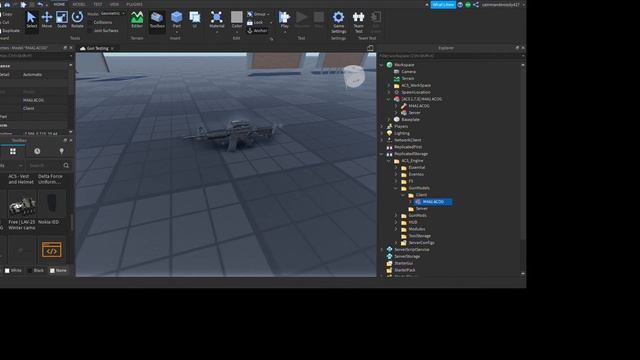Collapse the ReplicatedStorage node
The height and width of the screenshot is (360, 640).
382,154
